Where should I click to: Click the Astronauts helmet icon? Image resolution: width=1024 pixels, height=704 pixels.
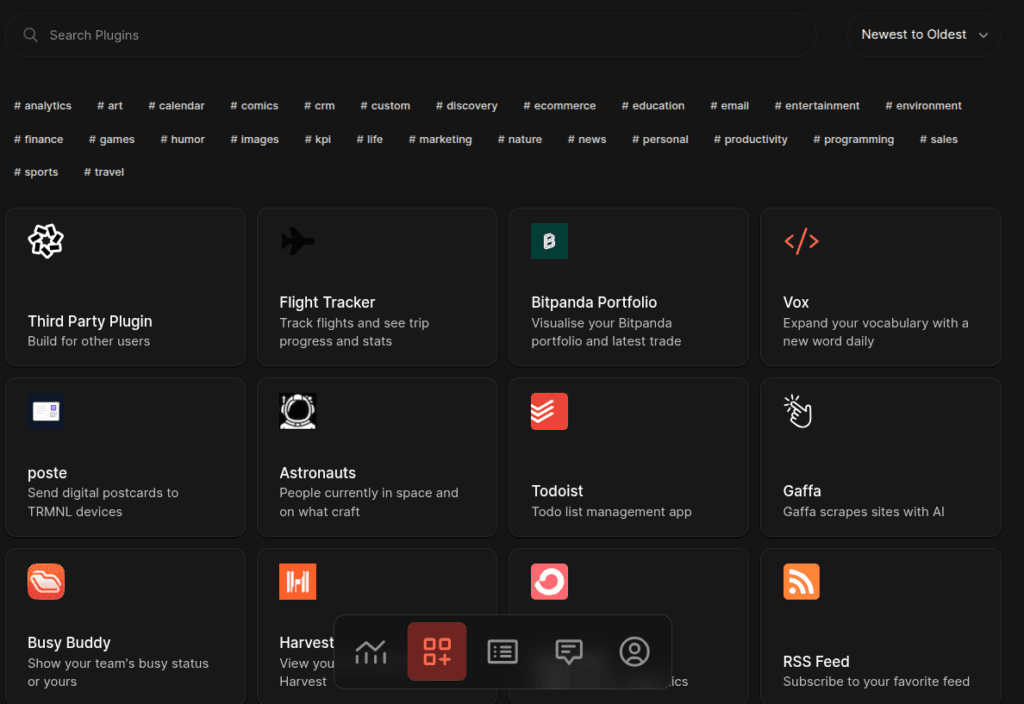point(298,411)
